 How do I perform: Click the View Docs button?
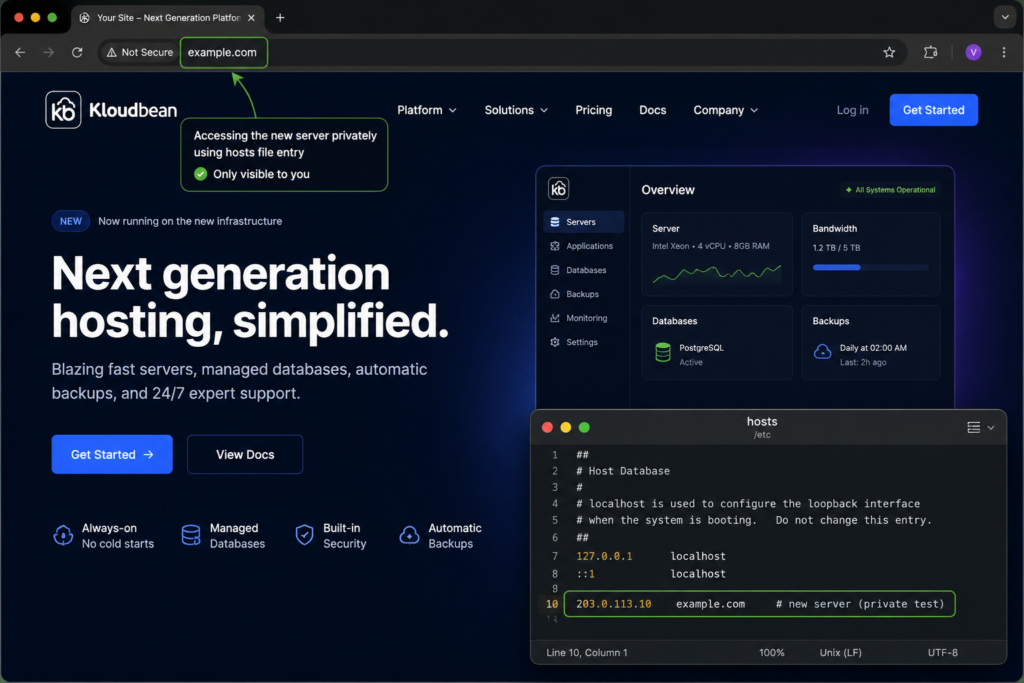(245, 454)
